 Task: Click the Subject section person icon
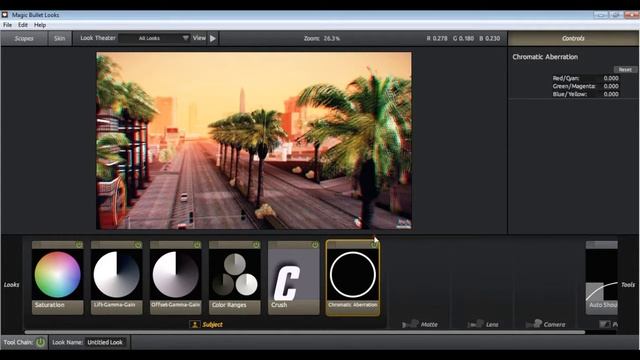pyautogui.click(x=195, y=324)
